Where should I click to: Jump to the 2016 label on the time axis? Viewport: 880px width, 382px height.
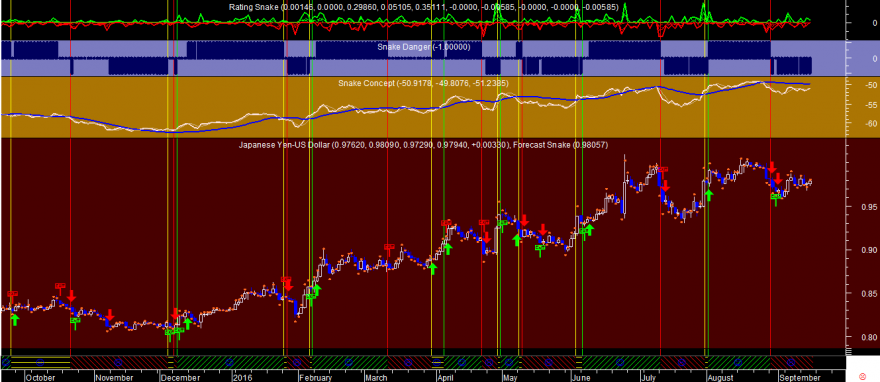pyautogui.click(x=242, y=377)
